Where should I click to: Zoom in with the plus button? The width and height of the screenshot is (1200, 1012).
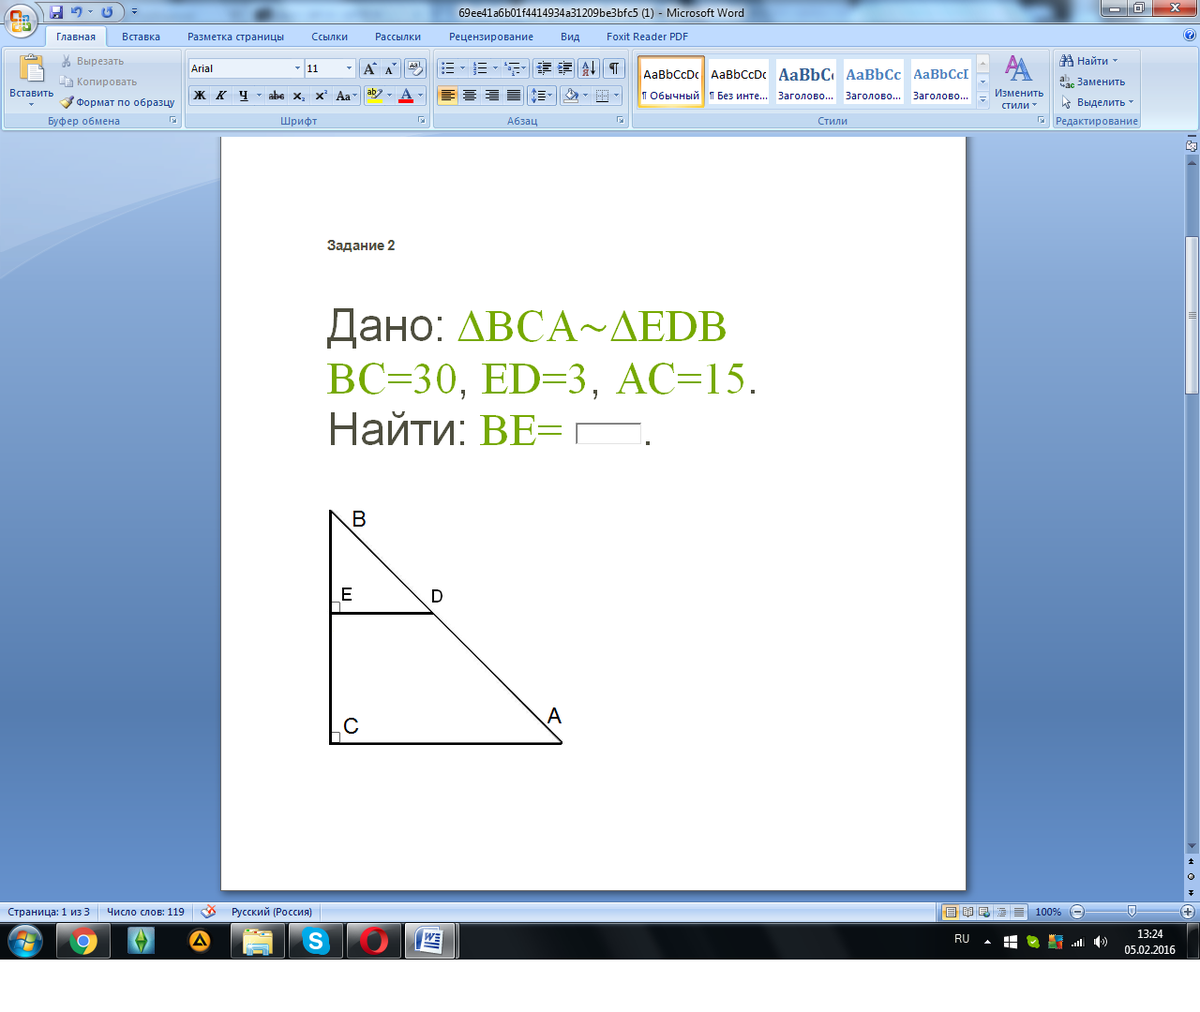coord(1188,912)
